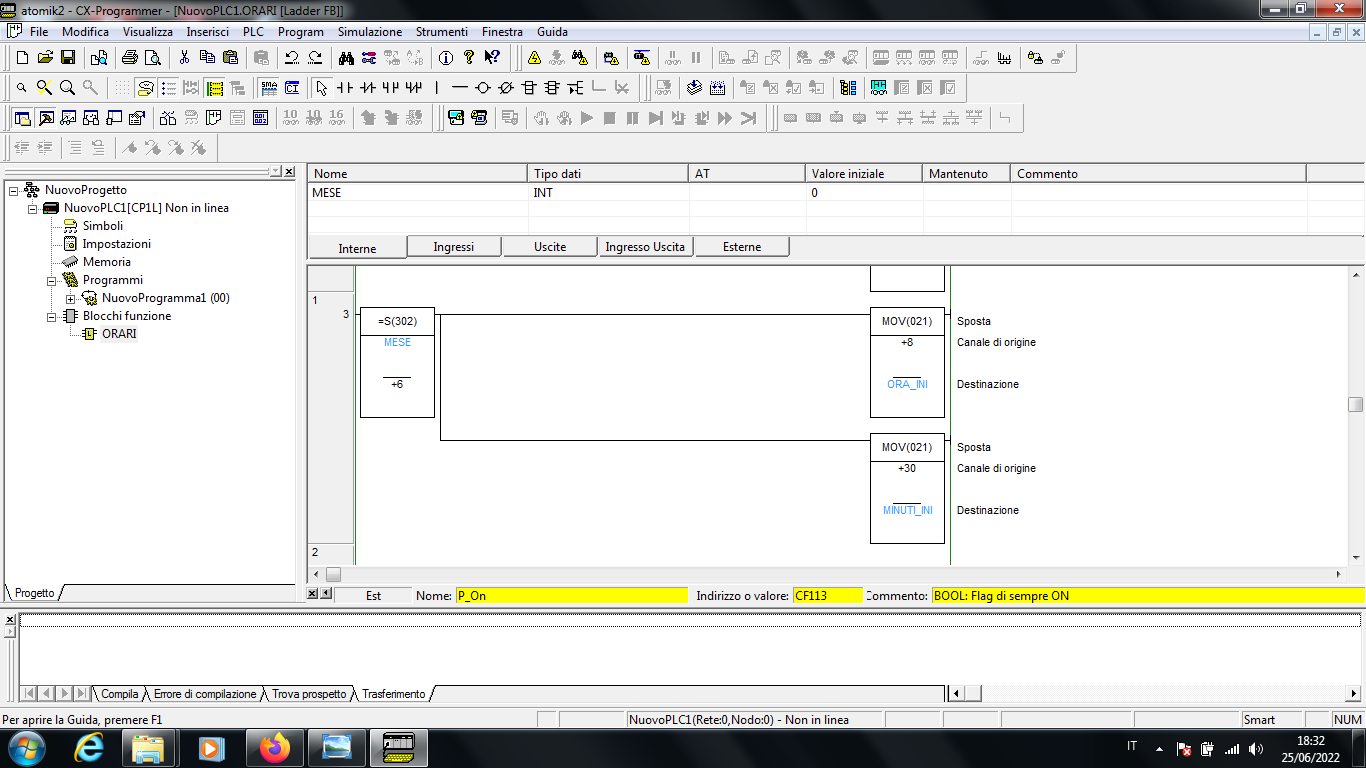Collapse the Blocchi funzione tree node
This screenshot has height=768, width=1366.
click(x=52, y=316)
